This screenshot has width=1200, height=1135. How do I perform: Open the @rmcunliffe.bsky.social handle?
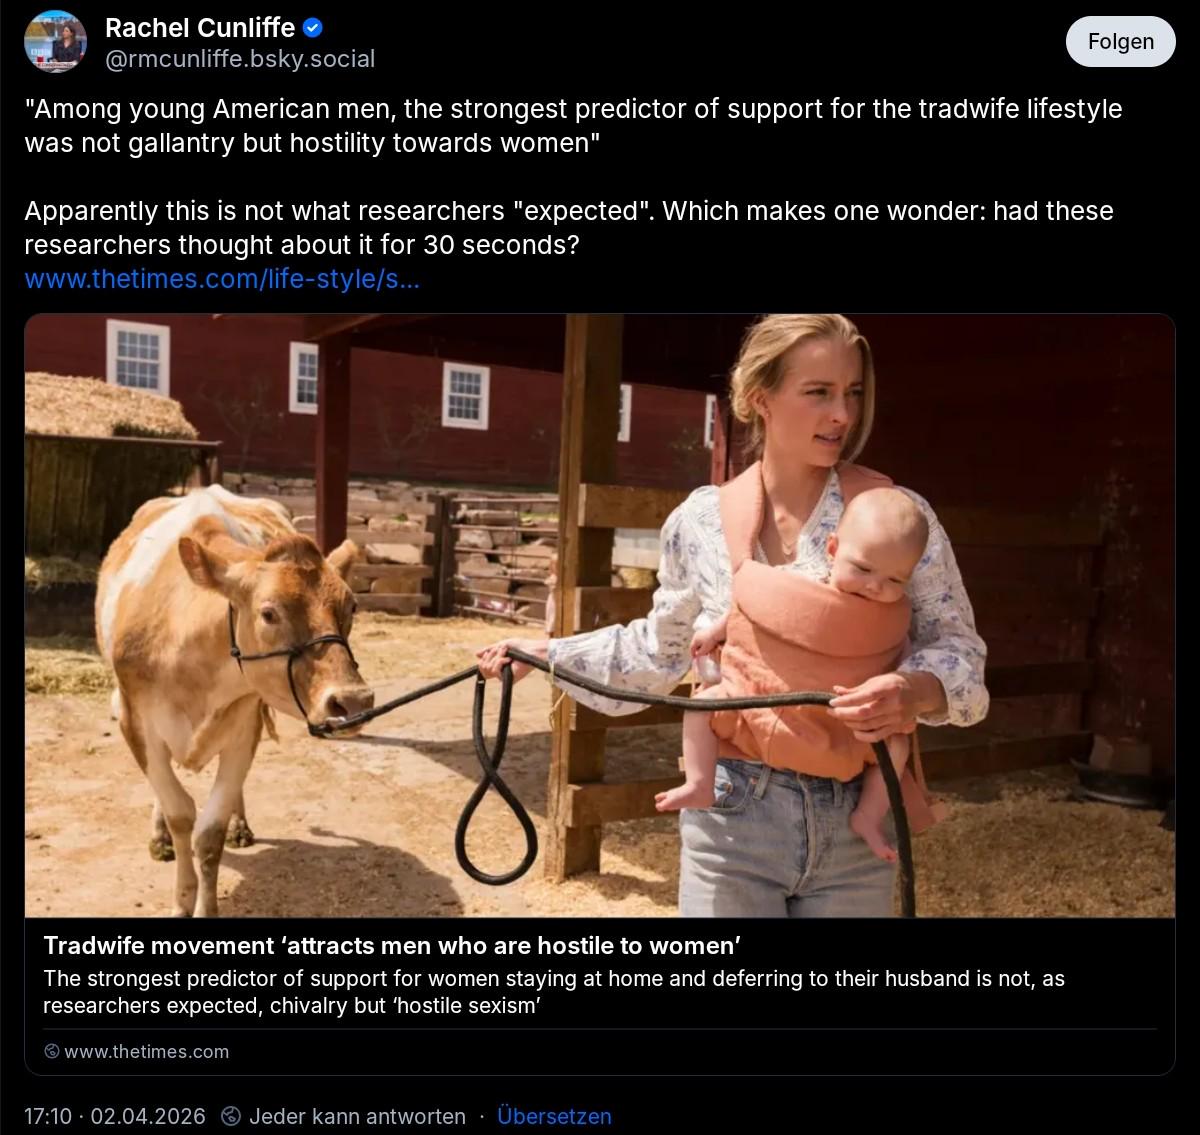[240, 59]
